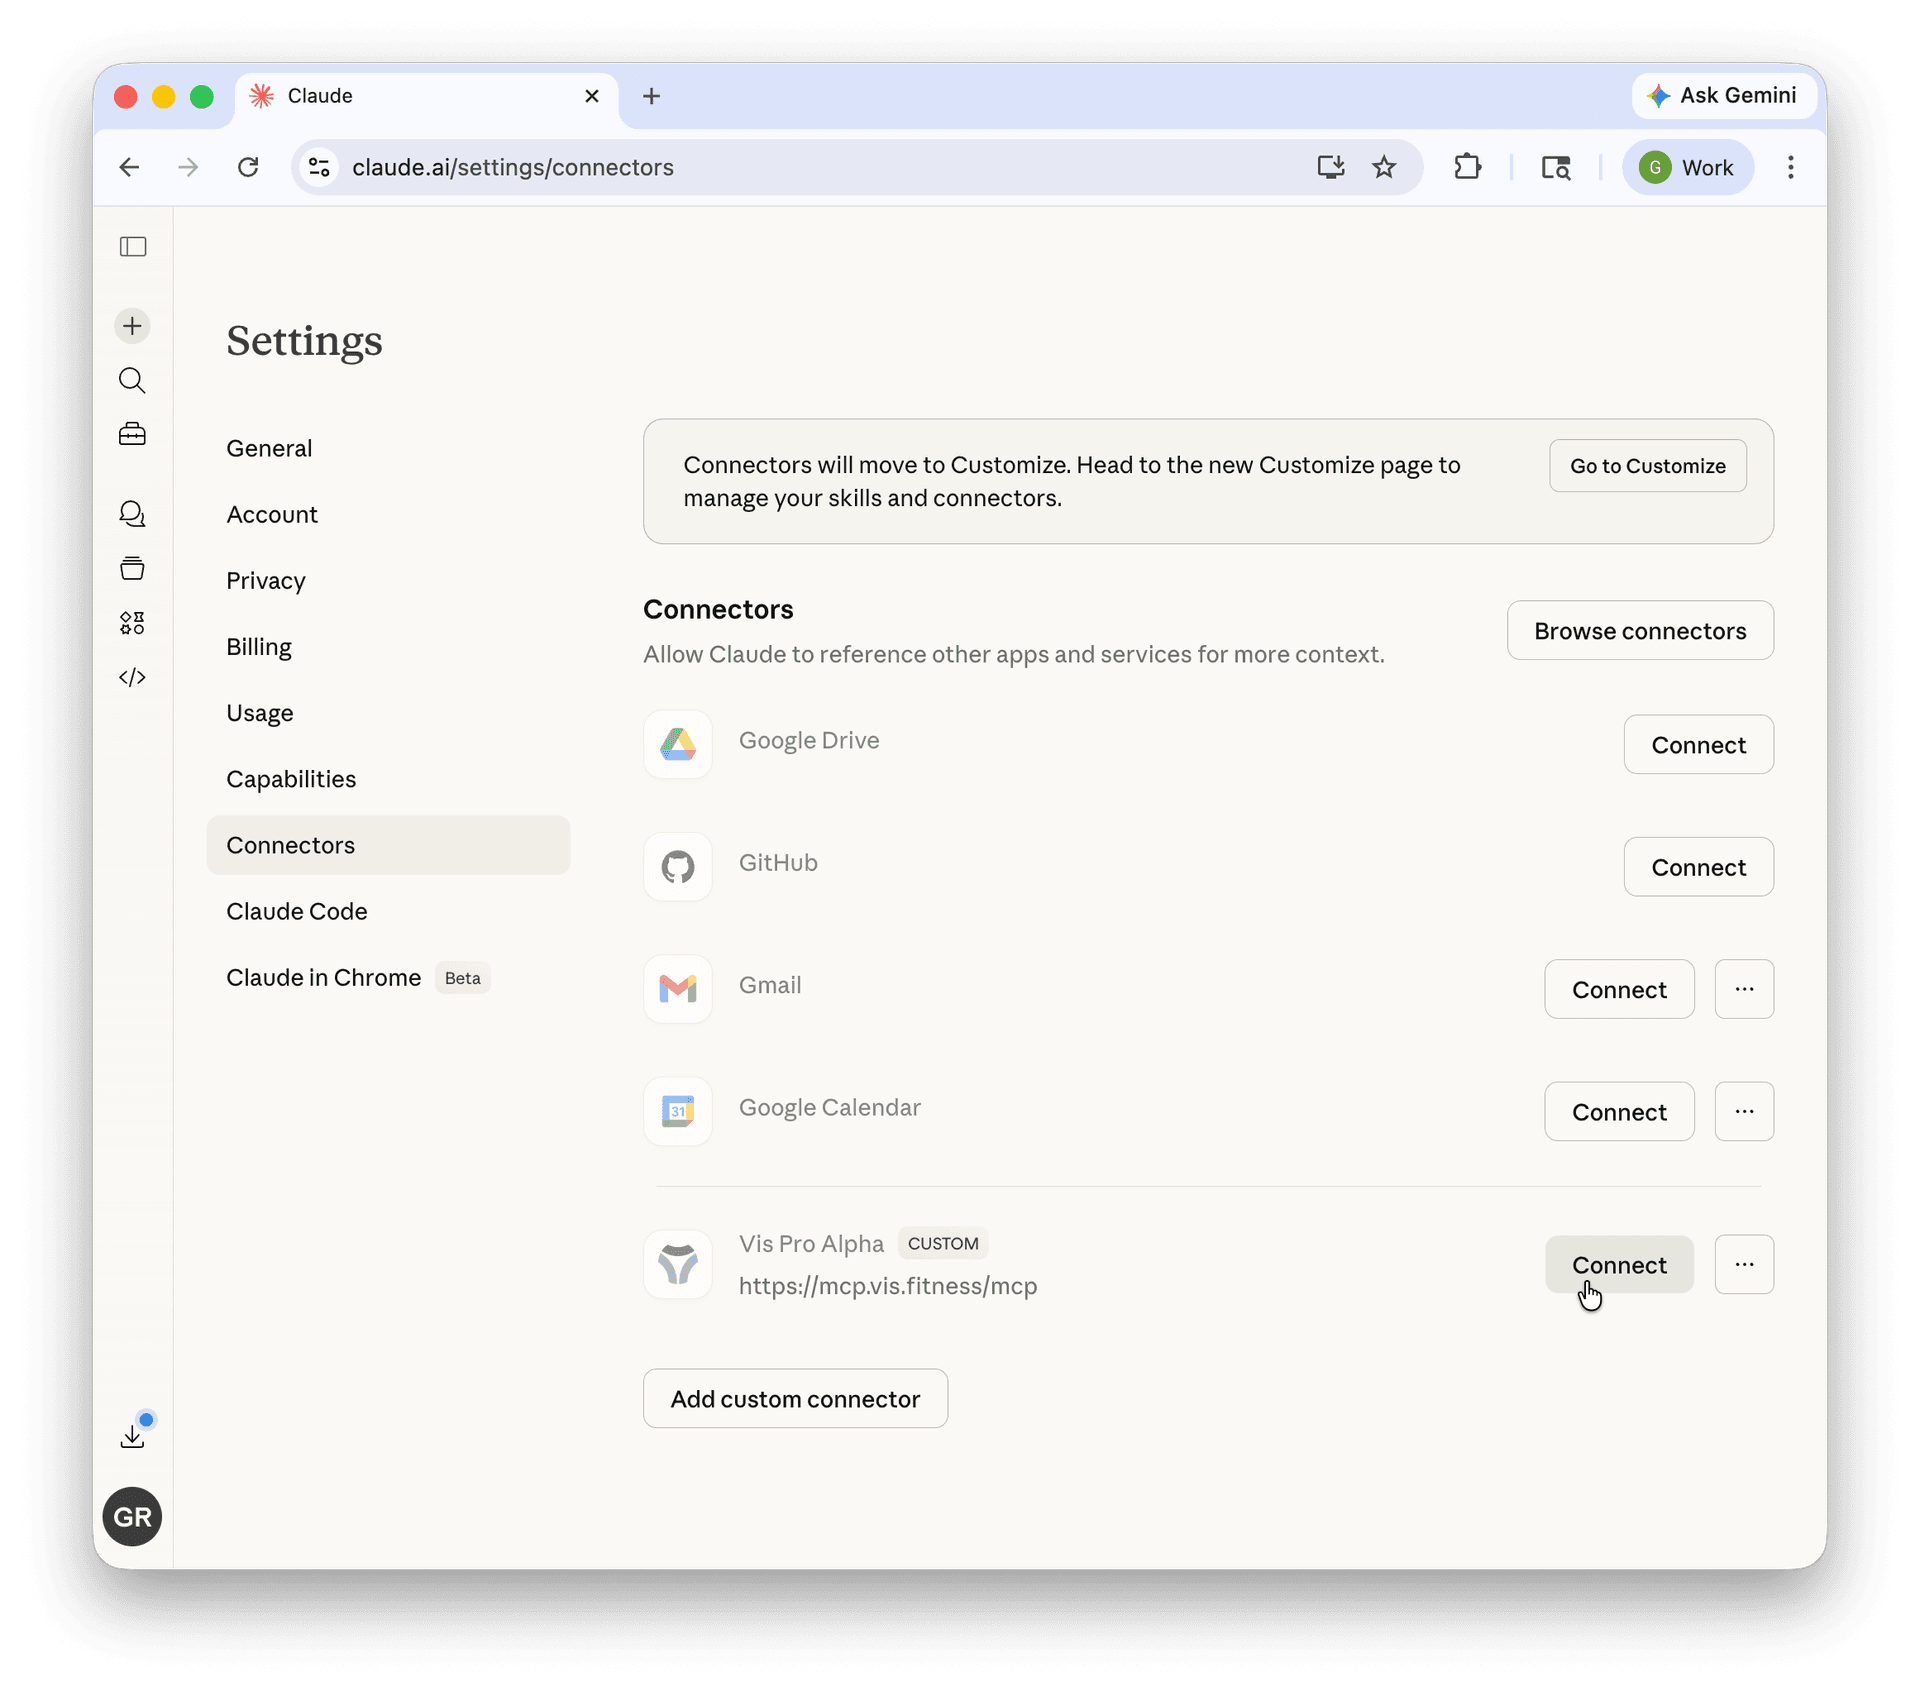1920x1692 pixels.
Task: Open Vis Pro Alpha more options menu
Action: point(1744,1264)
